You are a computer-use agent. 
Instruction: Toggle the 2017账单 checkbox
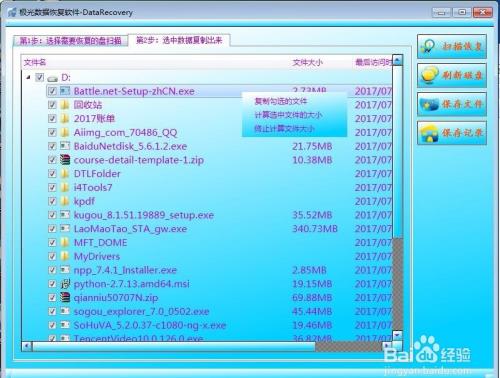click(52, 118)
